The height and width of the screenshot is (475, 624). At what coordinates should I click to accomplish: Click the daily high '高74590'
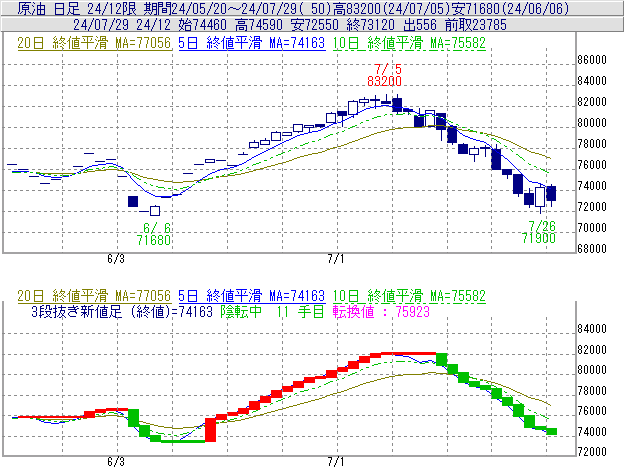tap(259, 25)
